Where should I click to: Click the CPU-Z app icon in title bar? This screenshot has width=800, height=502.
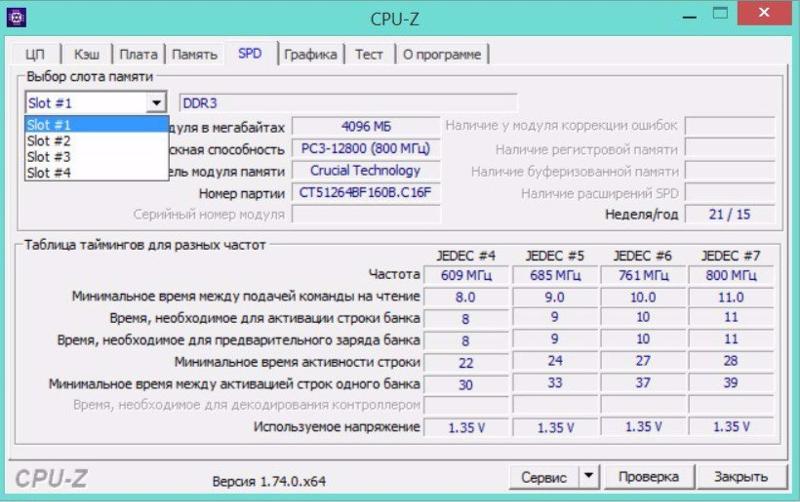(16, 17)
